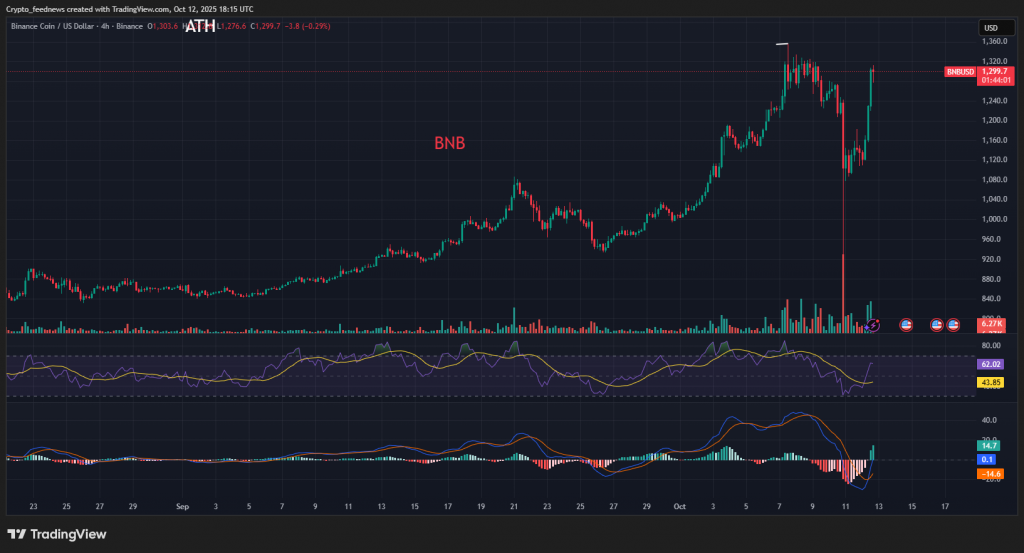Click the green 14.7 MACD histogram label
This screenshot has width=1024, height=553.
click(989, 446)
